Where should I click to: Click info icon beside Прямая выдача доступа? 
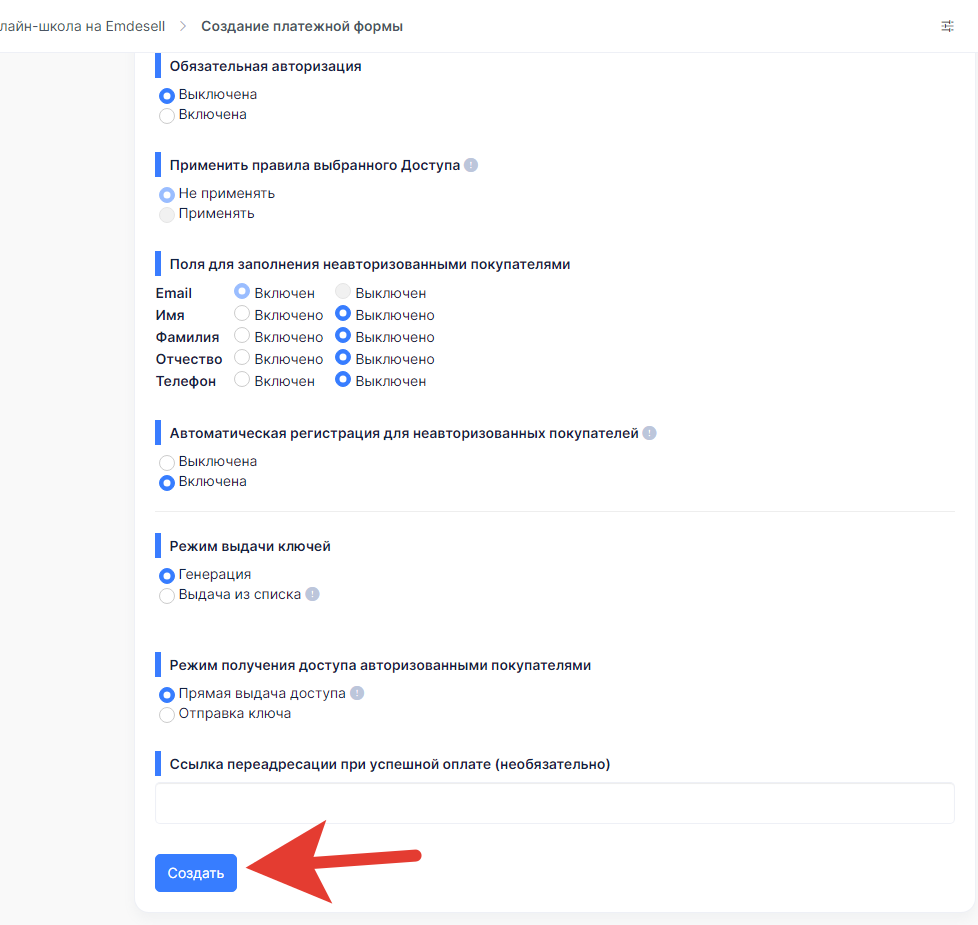[357, 693]
